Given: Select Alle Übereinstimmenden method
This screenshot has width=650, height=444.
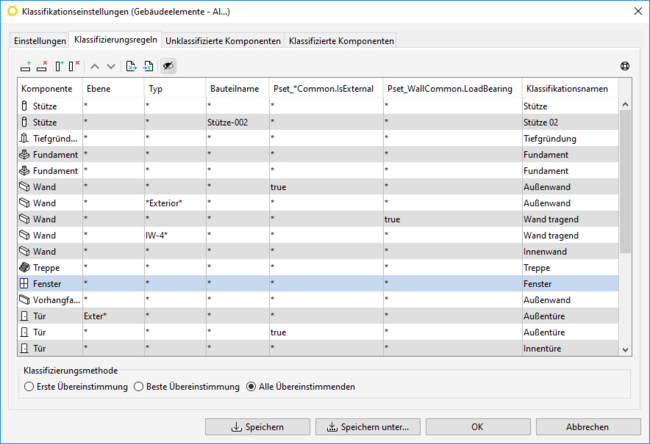Looking at the screenshot, I should [251, 387].
